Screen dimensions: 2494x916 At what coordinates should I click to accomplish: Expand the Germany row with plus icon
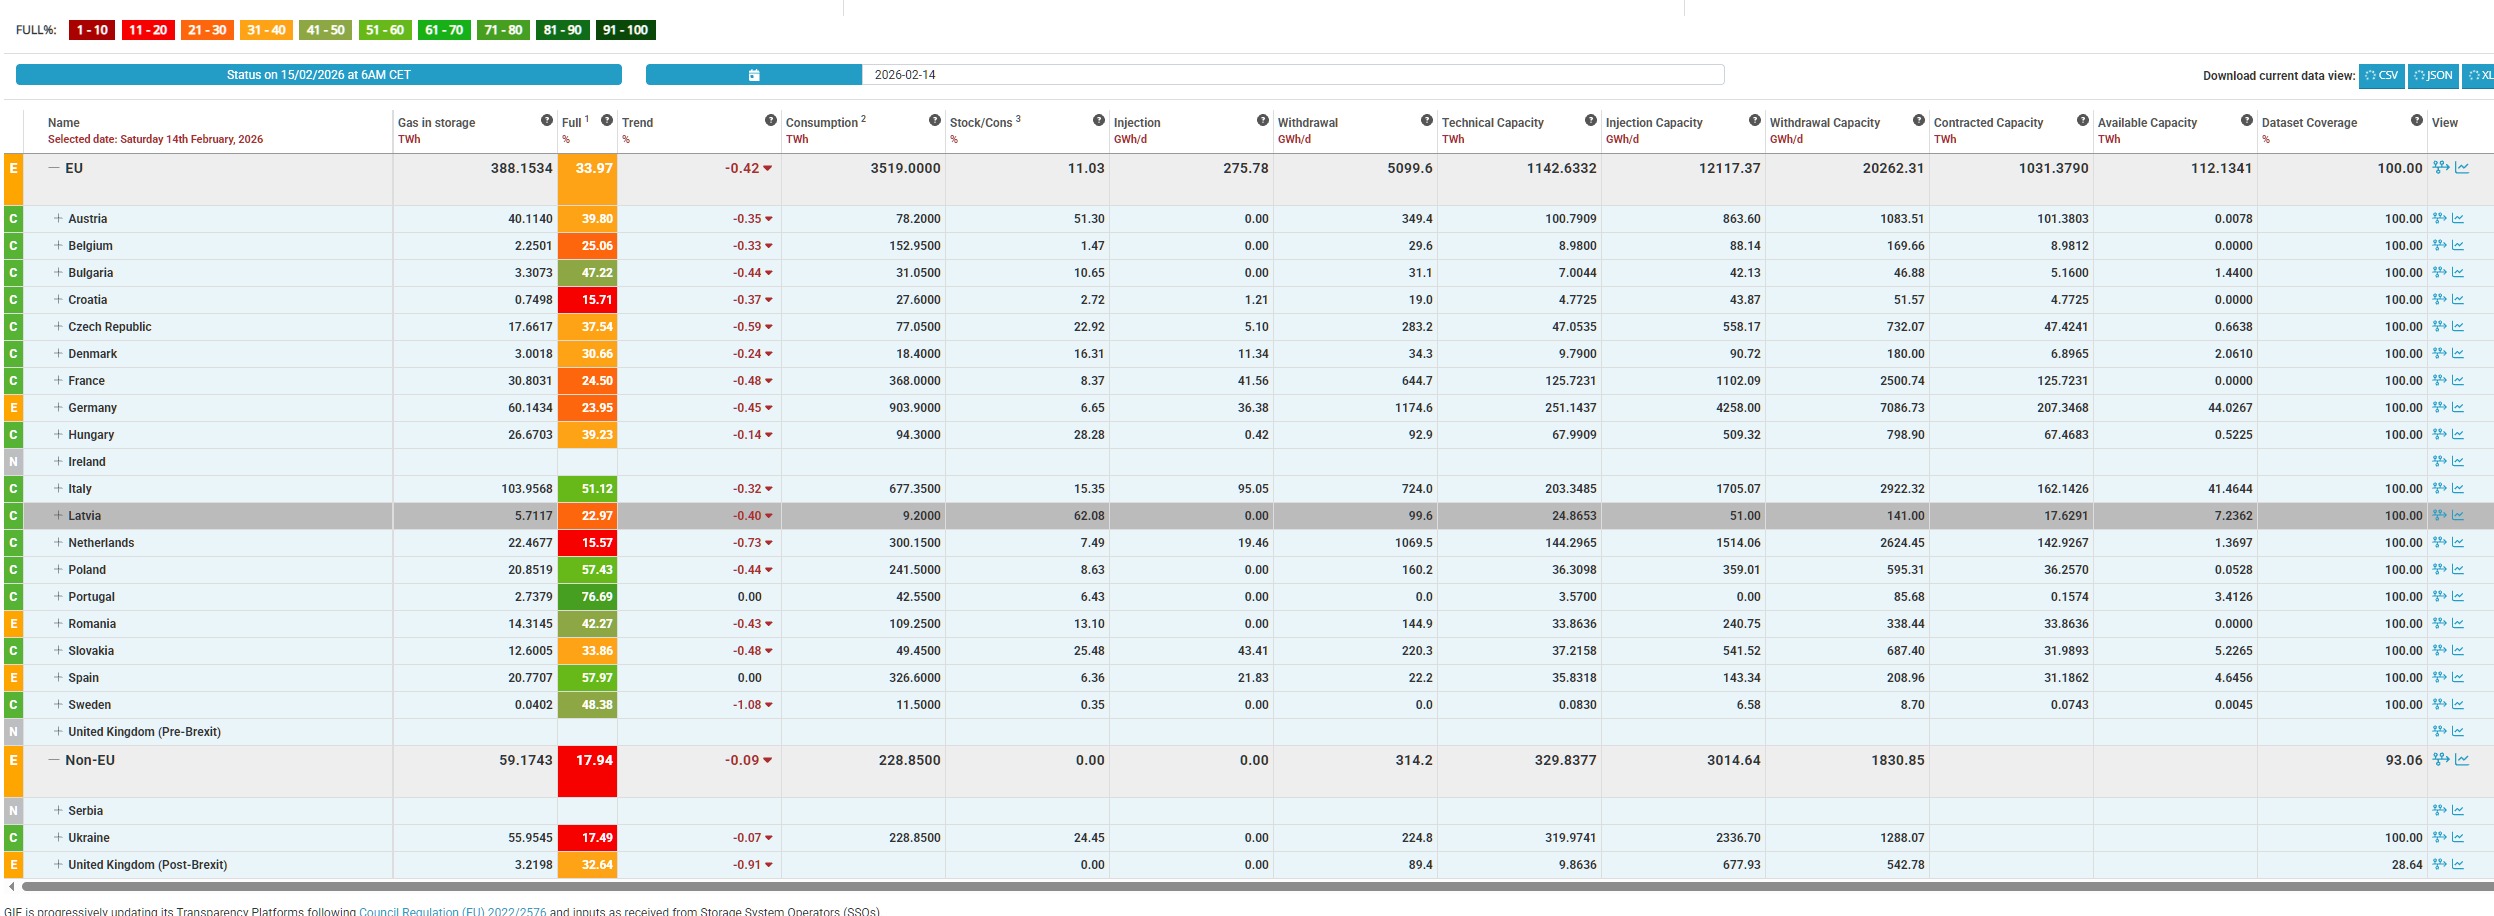pos(58,407)
